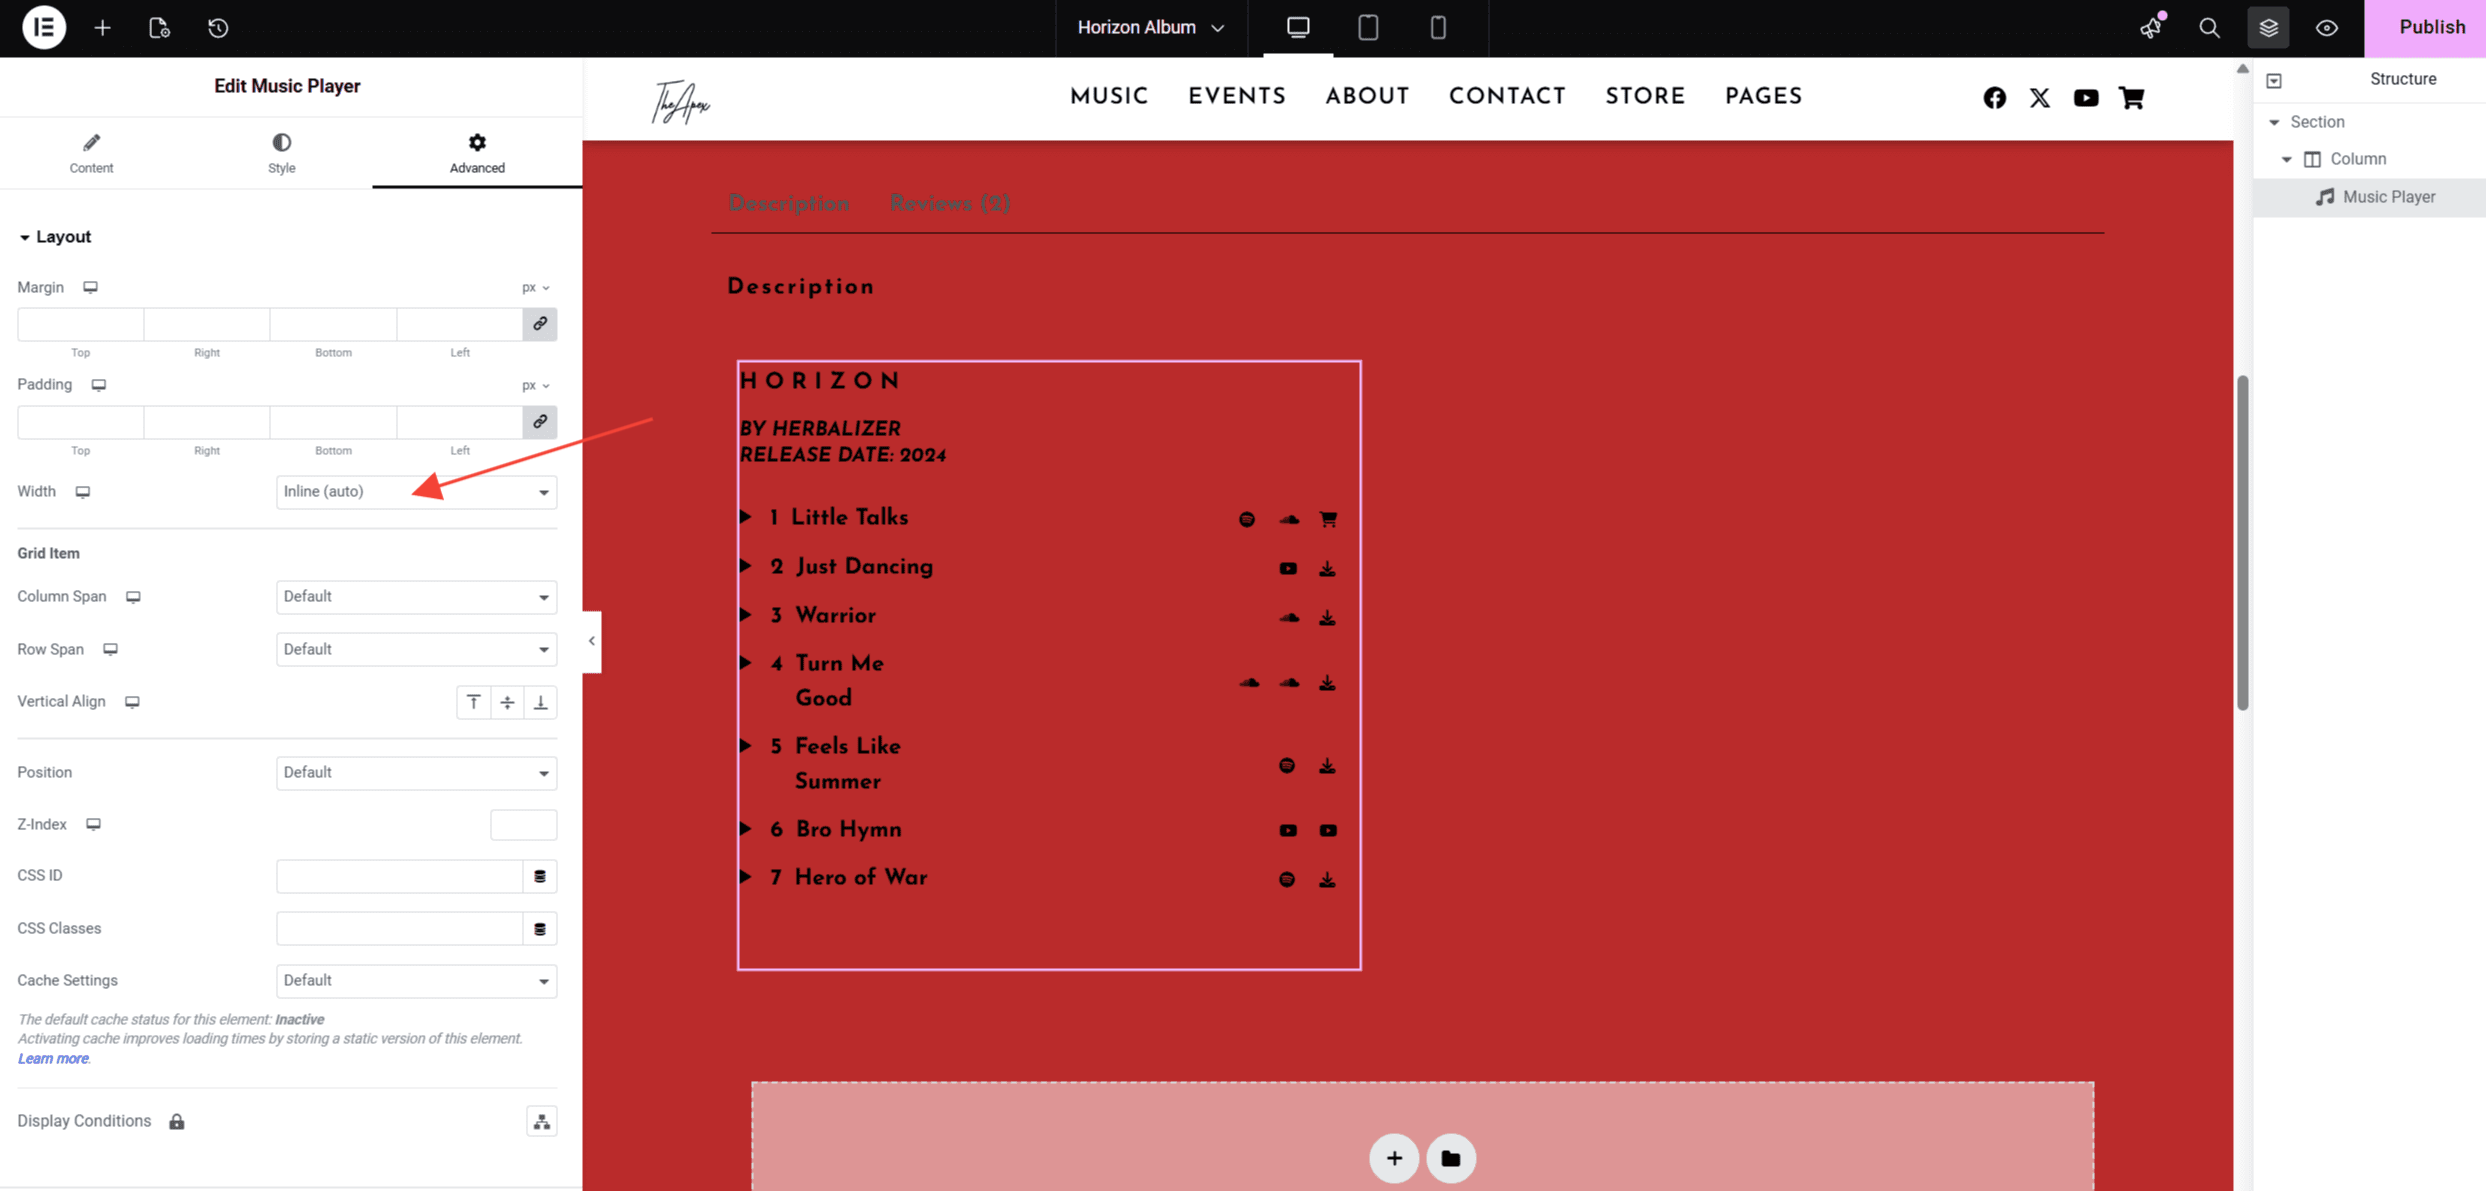Toggle preview changes eye icon
Viewport: 2486px width, 1191px height.
click(x=2327, y=27)
